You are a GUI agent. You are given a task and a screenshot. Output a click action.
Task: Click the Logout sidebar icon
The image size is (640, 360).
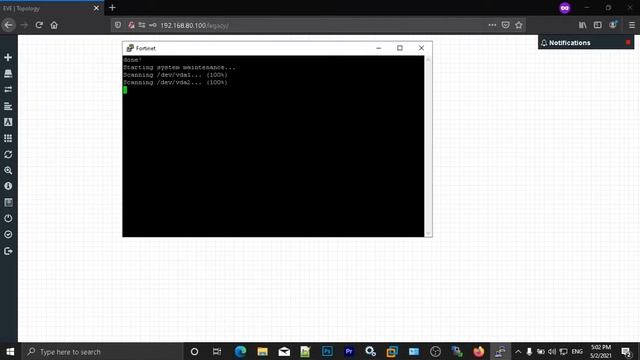pos(8,251)
